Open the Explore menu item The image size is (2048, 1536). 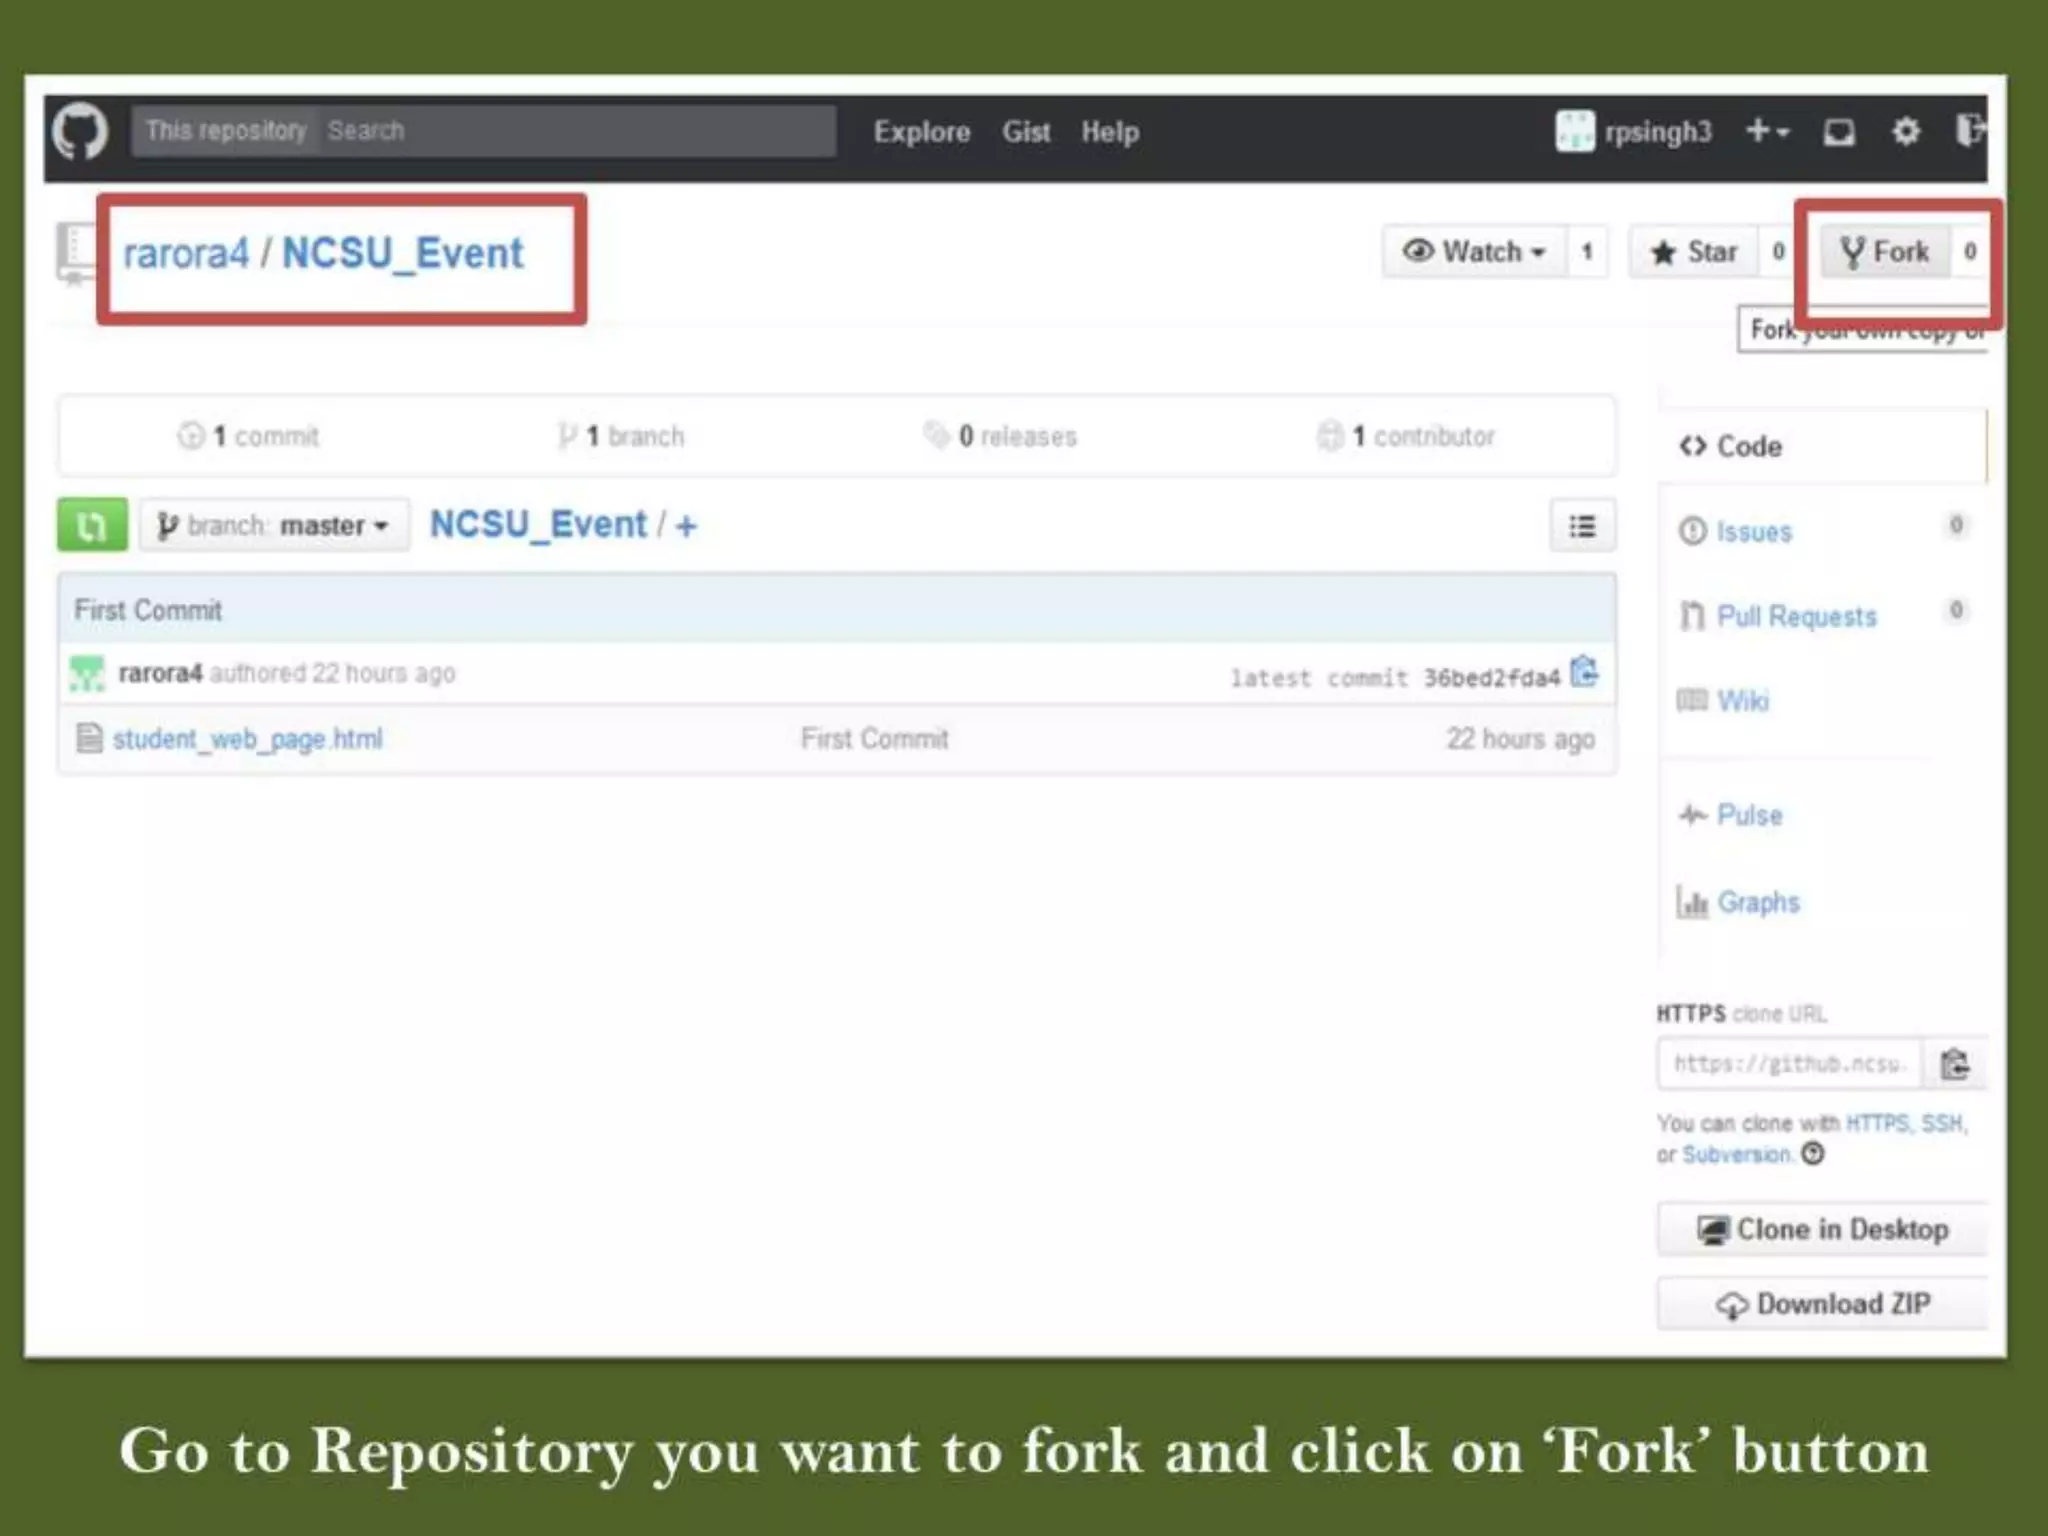click(921, 132)
